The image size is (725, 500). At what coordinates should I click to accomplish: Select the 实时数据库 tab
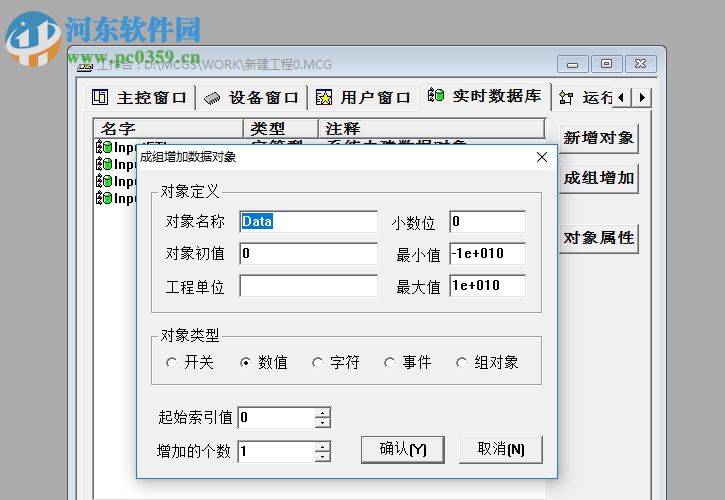[x=485, y=96]
